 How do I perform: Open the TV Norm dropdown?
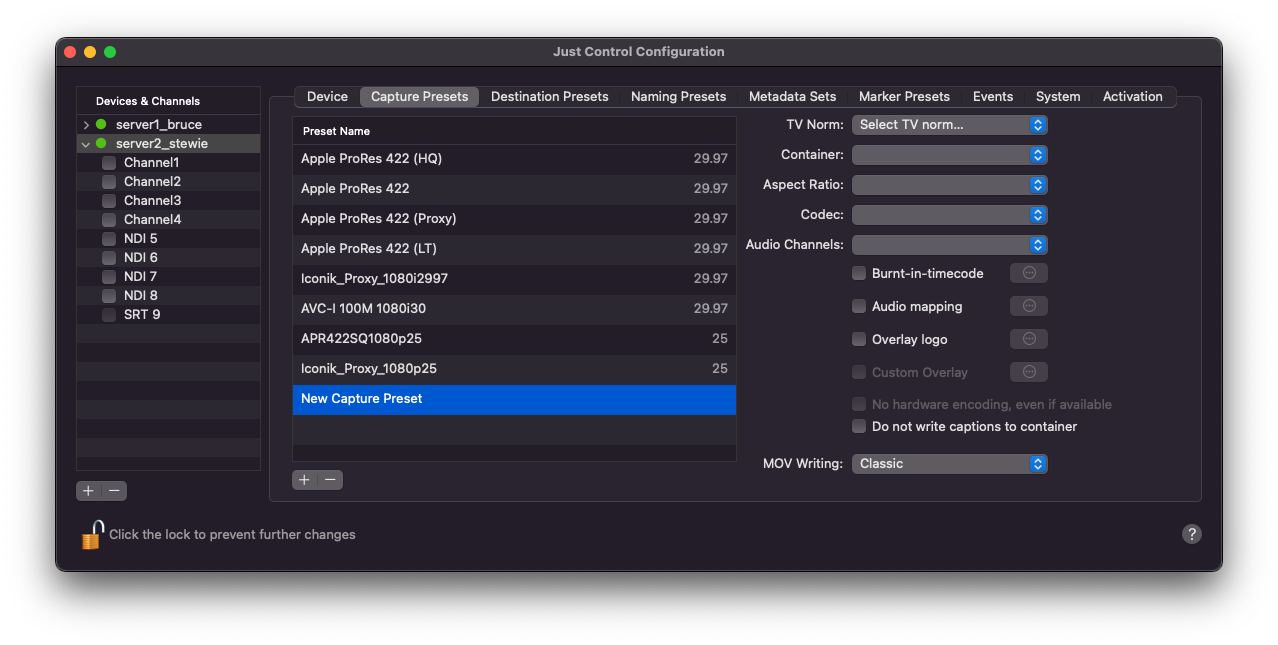pos(949,125)
